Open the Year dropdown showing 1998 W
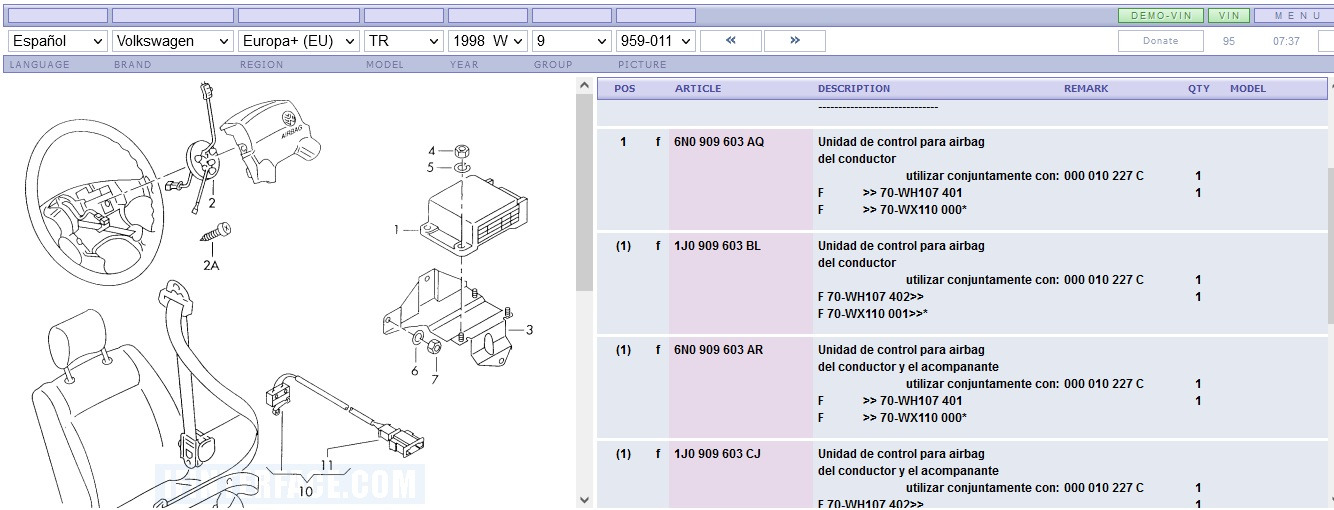The height and width of the screenshot is (510, 1334). click(487, 41)
